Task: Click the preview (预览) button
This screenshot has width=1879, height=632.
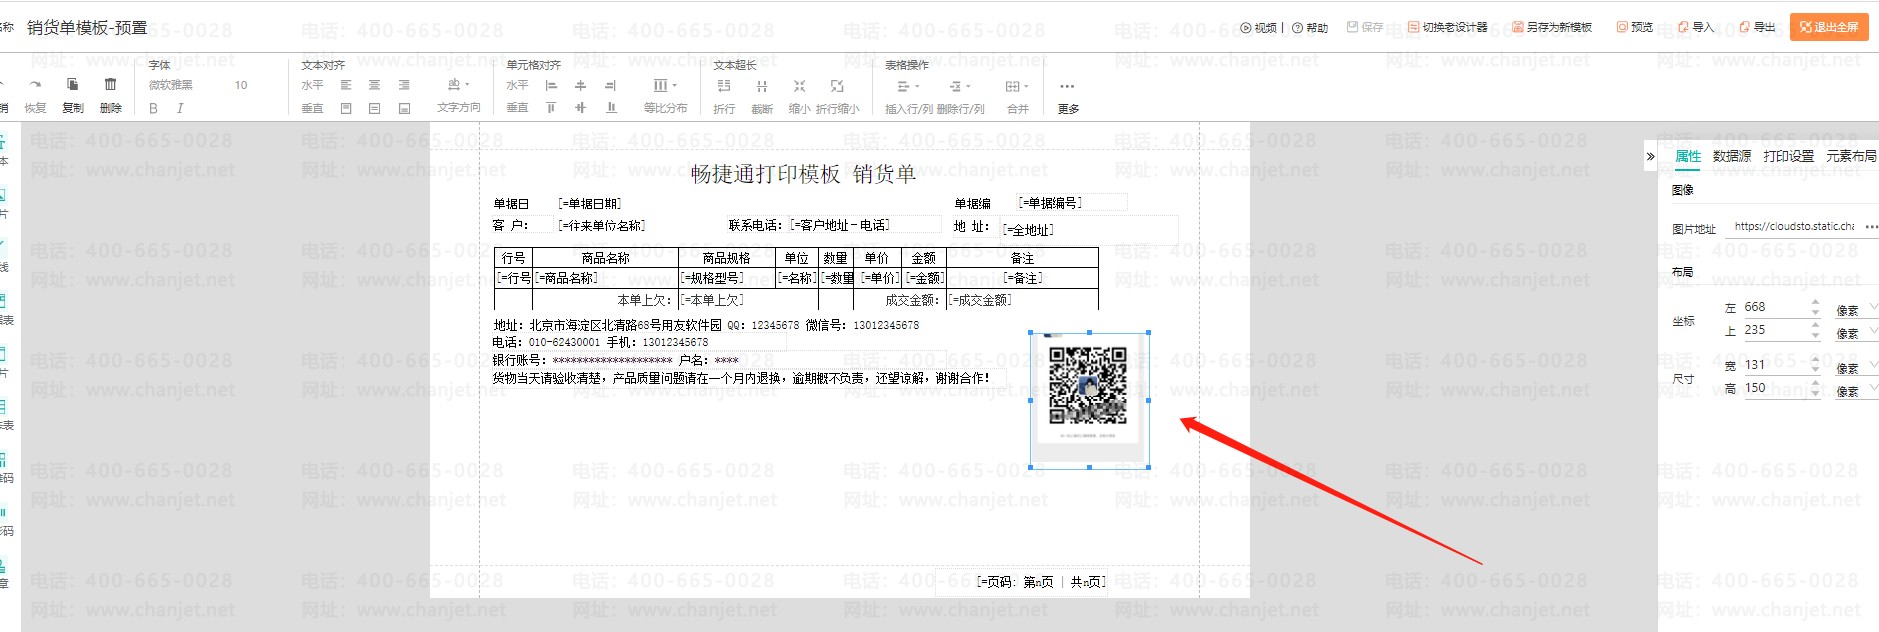Action: 1635,27
